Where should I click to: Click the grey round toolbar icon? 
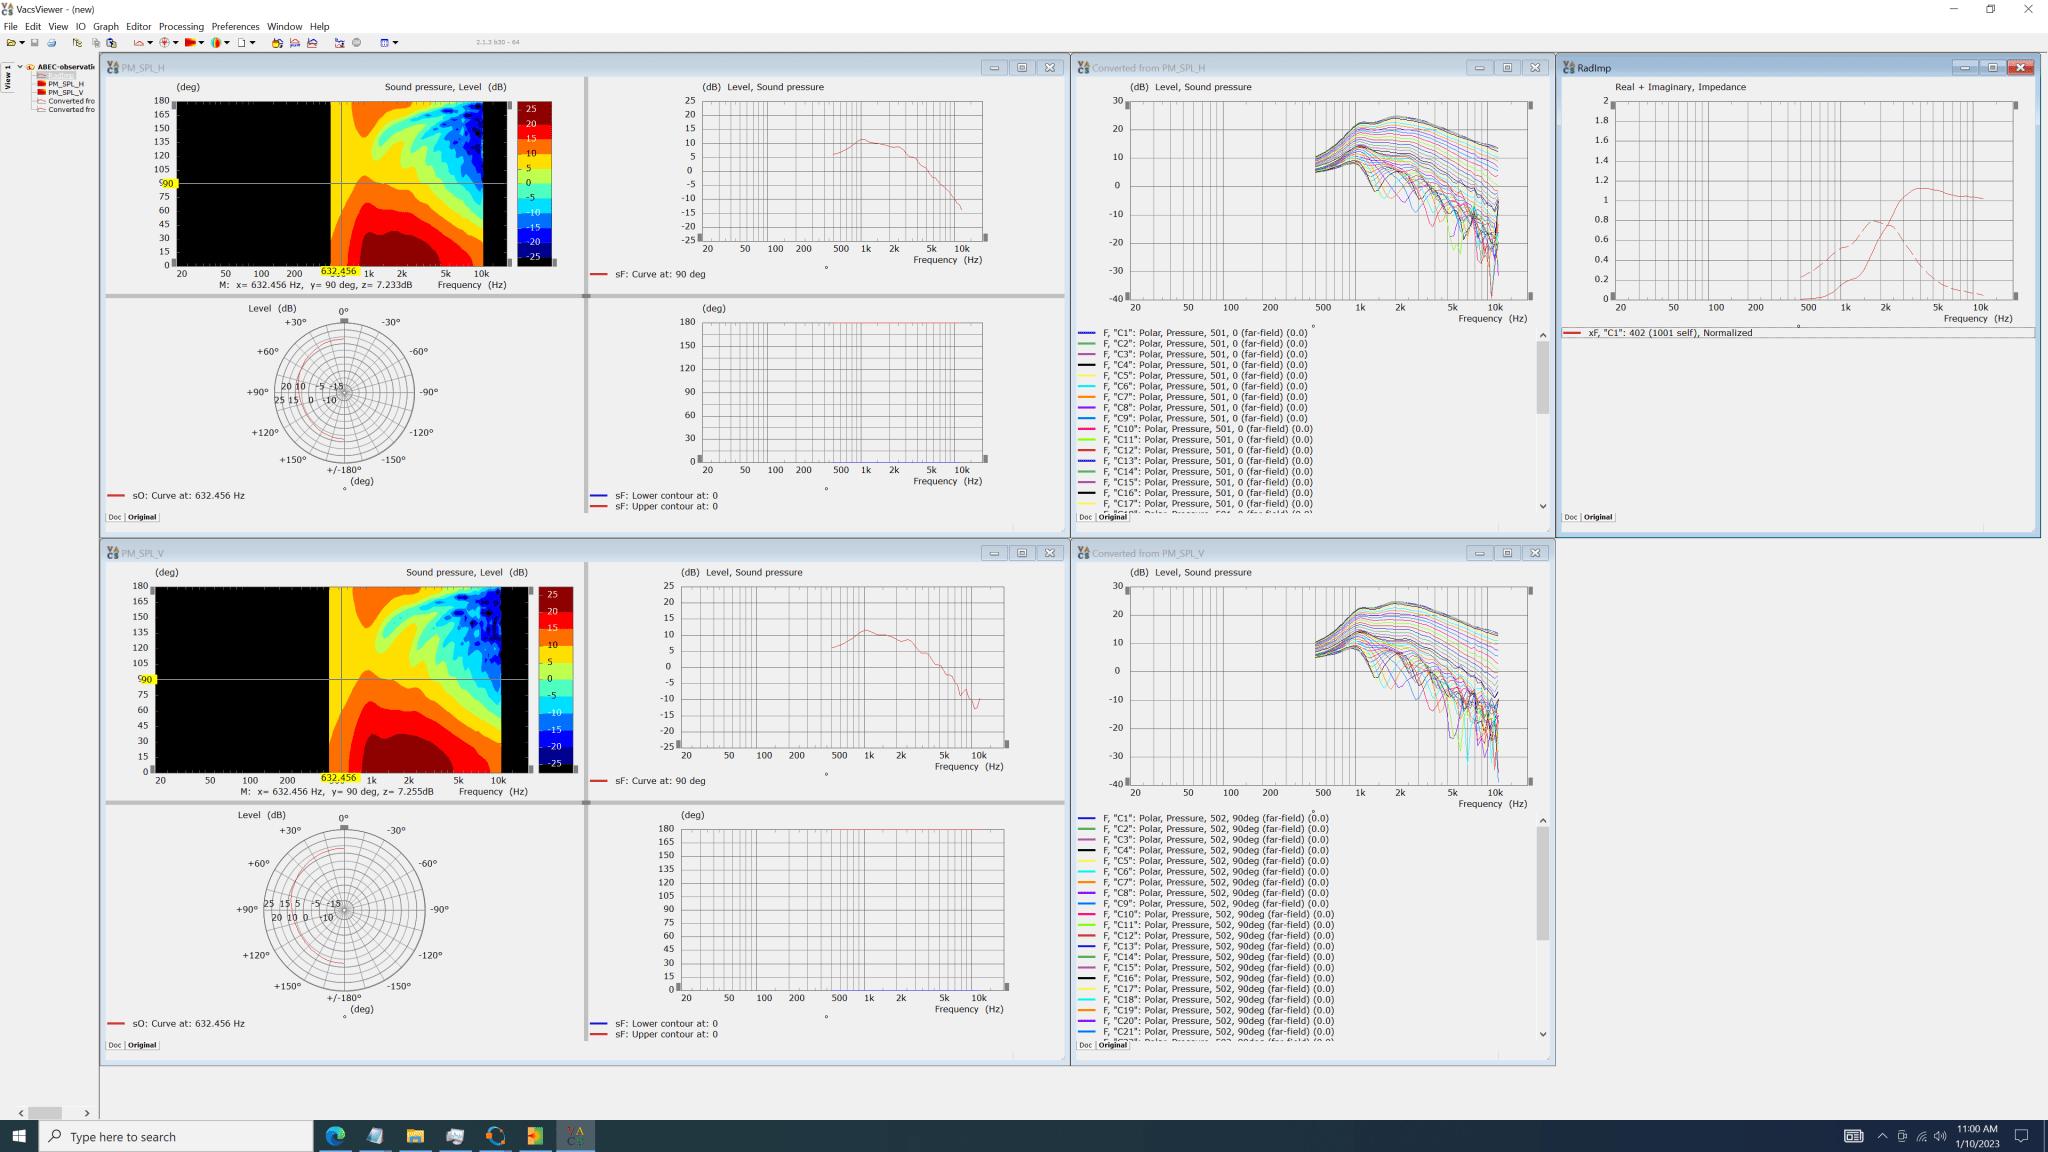[x=356, y=43]
